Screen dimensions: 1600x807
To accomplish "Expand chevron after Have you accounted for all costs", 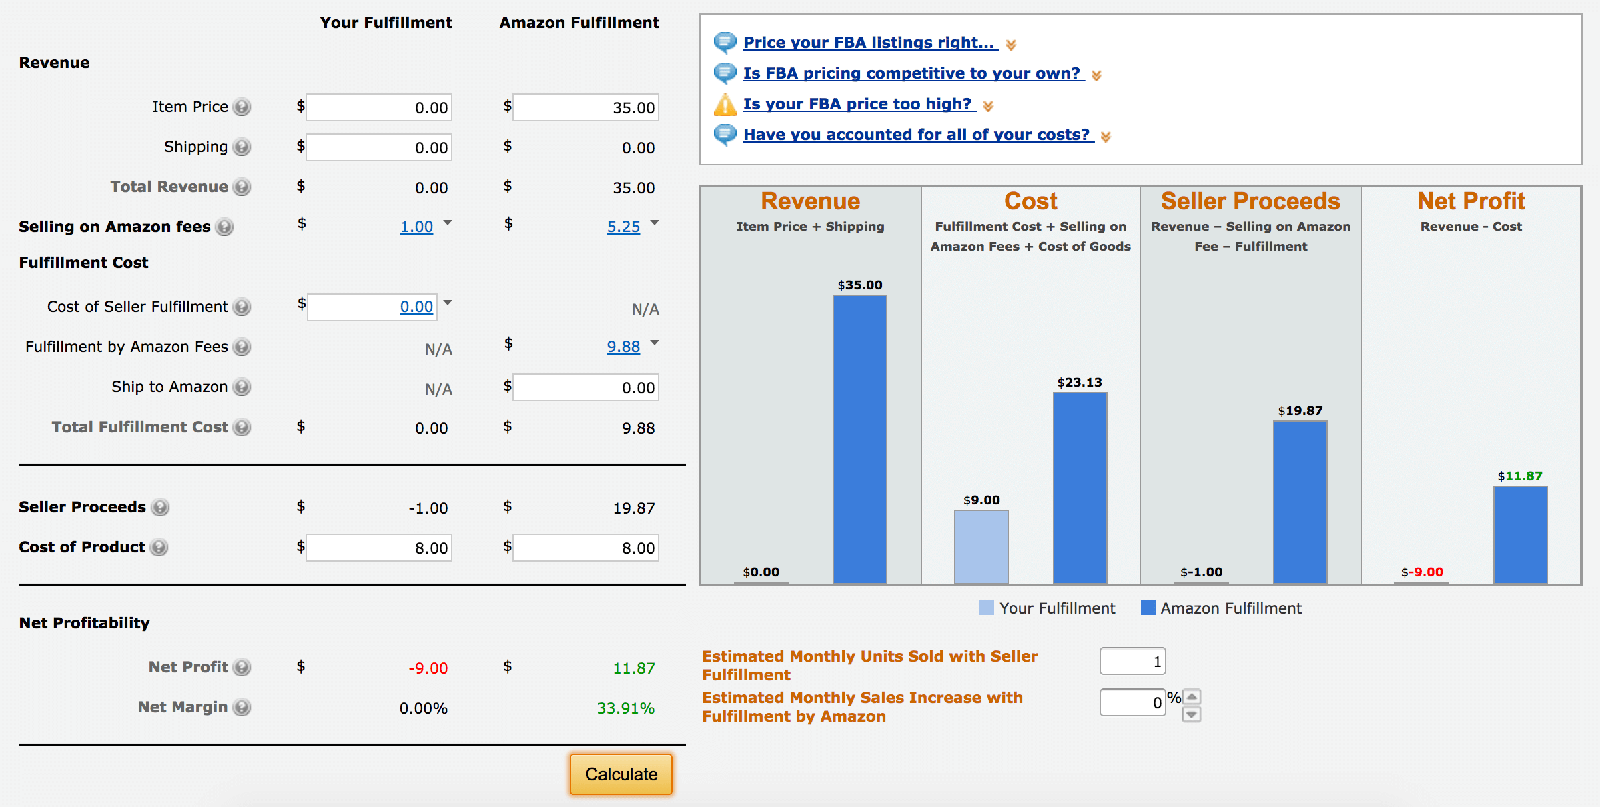I will click(1106, 137).
